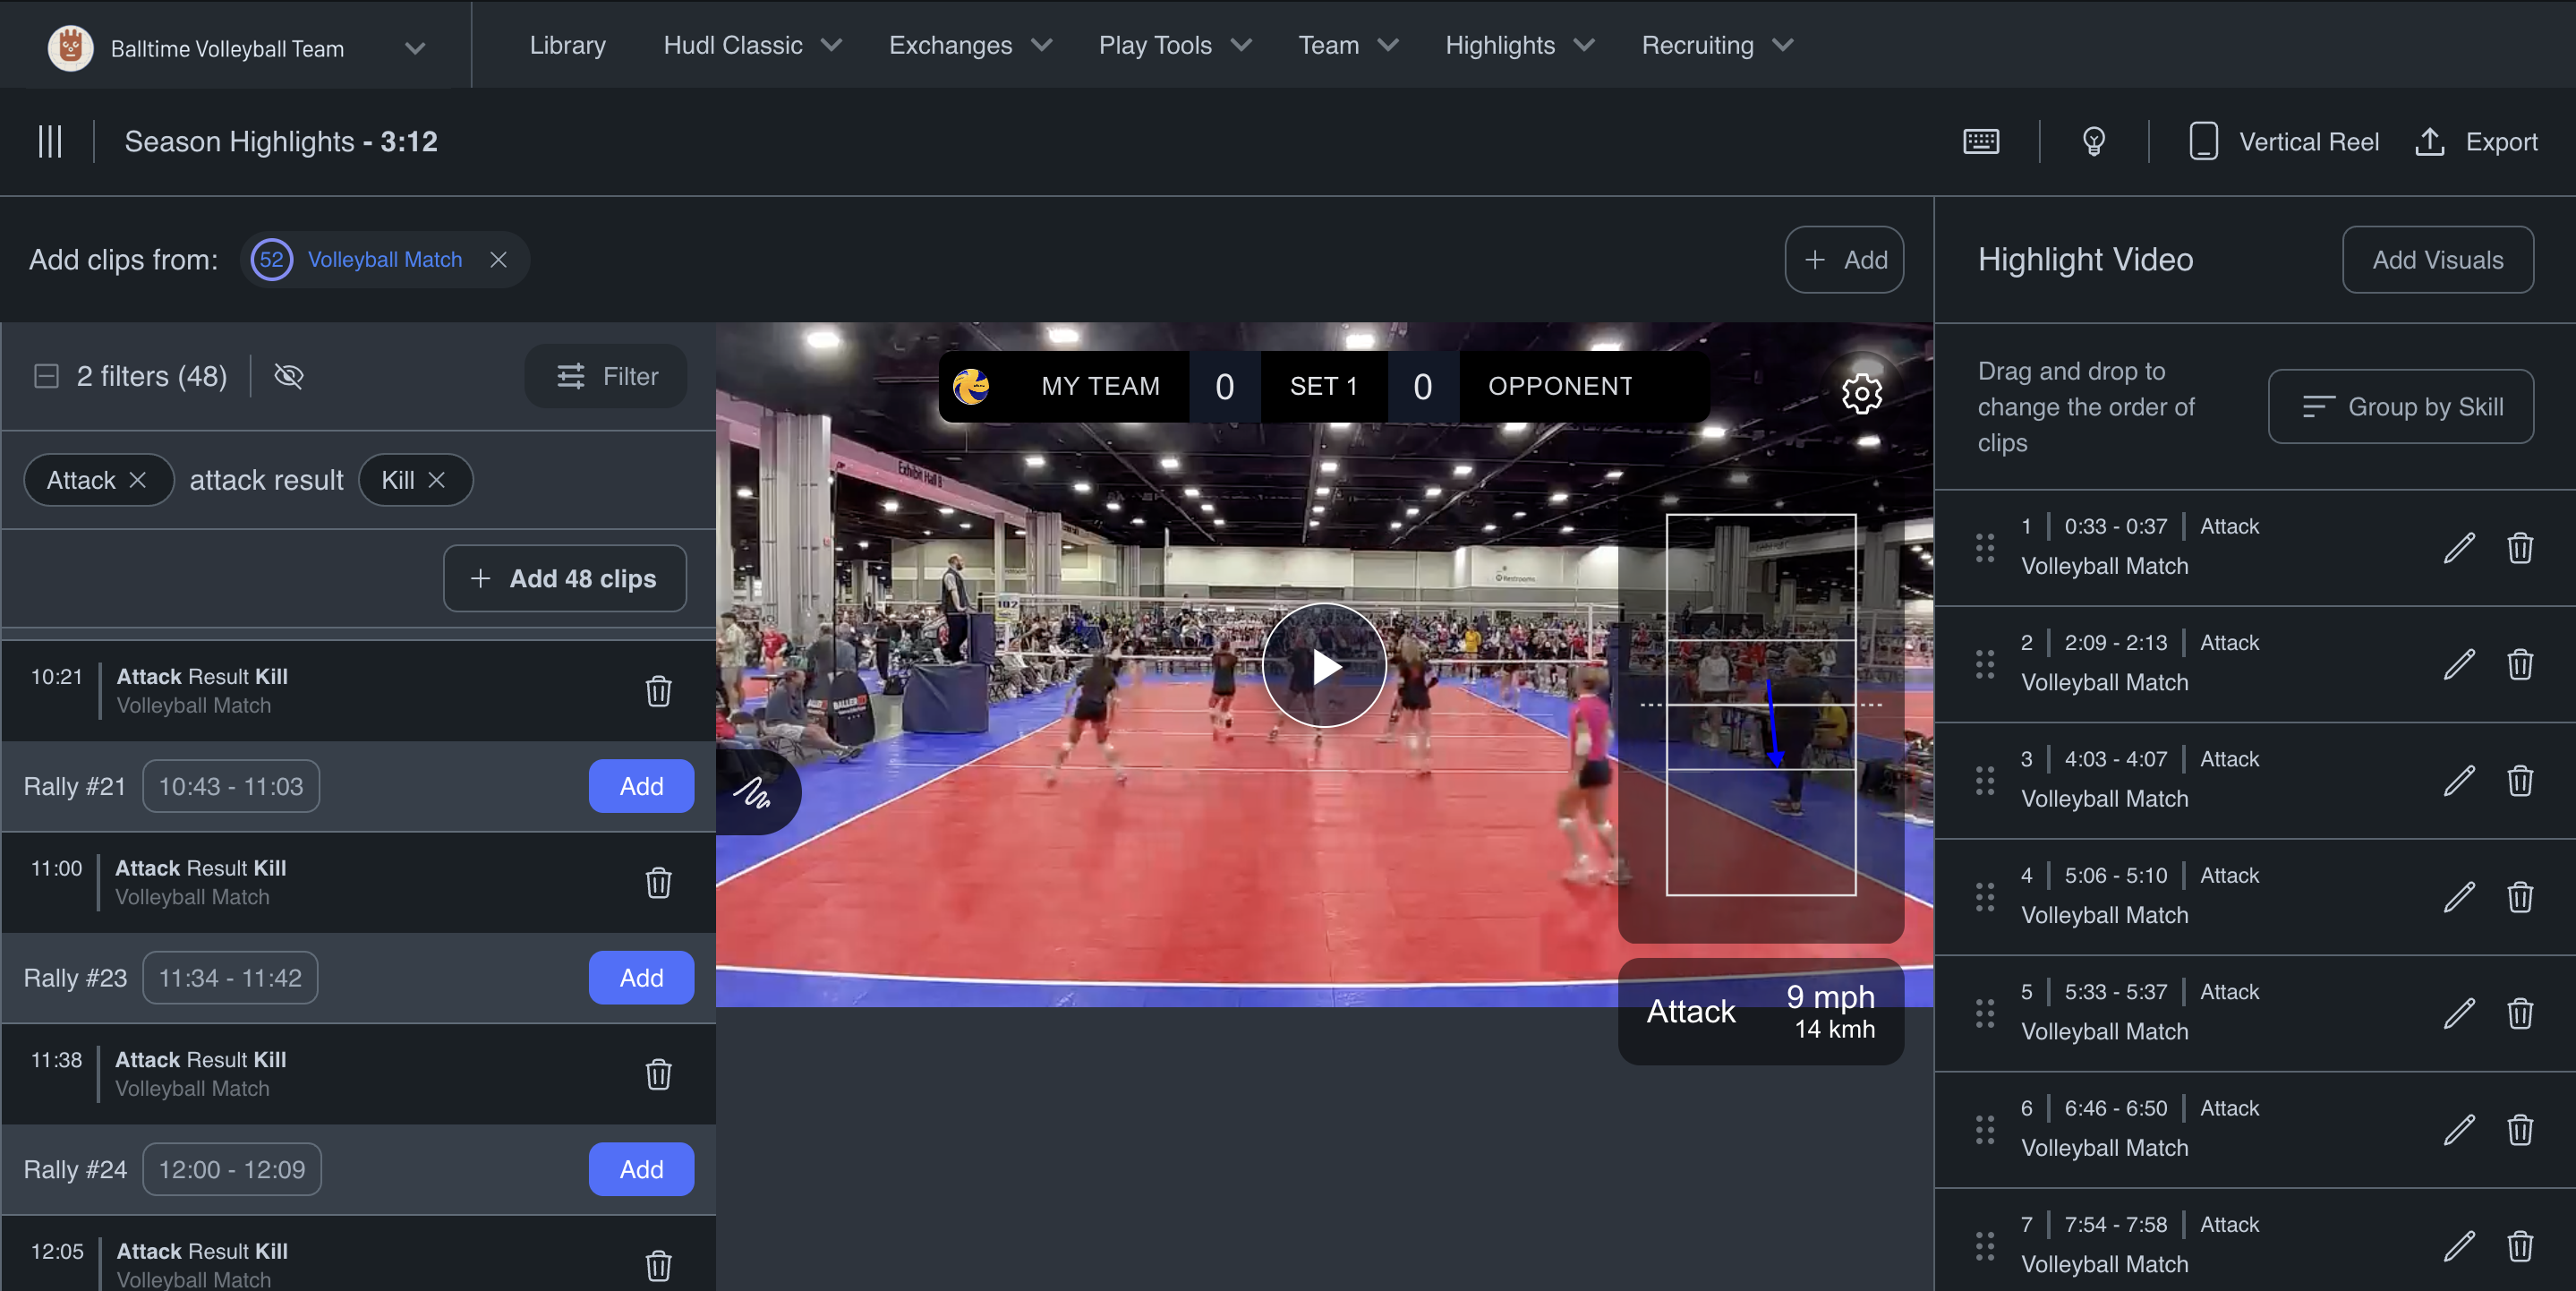Open the video overlay settings gear

click(1861, 393)
